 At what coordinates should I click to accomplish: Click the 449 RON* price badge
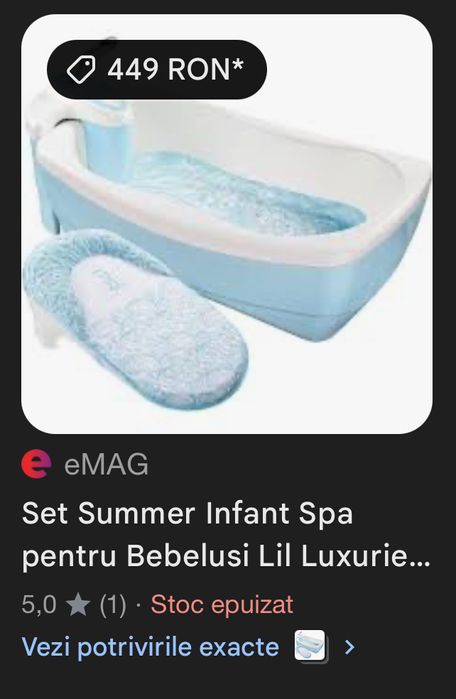[x=157, y=70]
